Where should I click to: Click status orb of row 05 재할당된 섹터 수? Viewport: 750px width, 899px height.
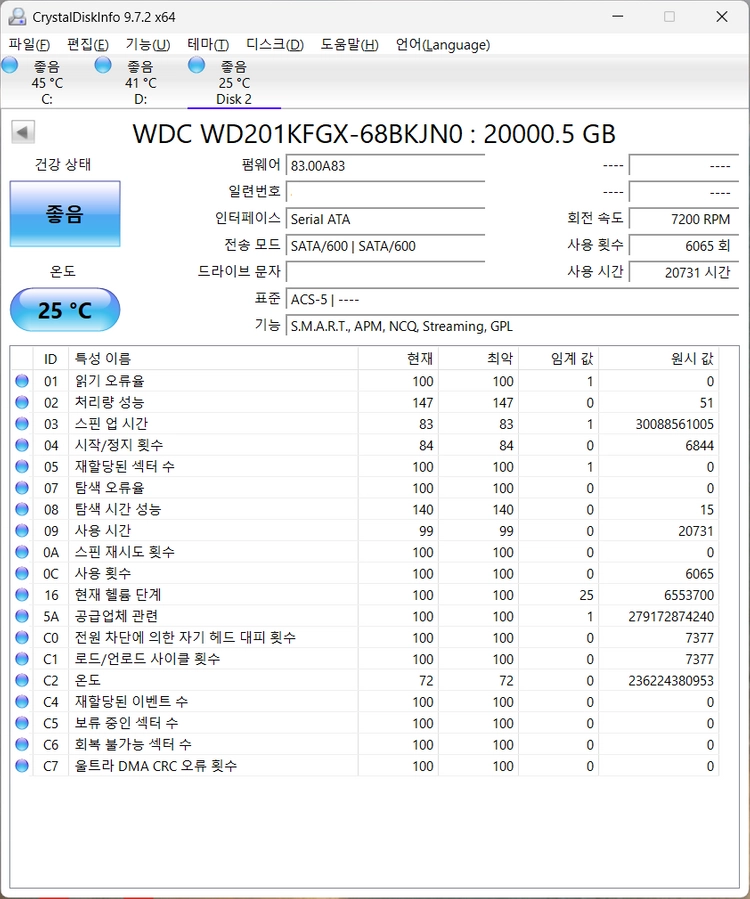[x=22, y=467]
